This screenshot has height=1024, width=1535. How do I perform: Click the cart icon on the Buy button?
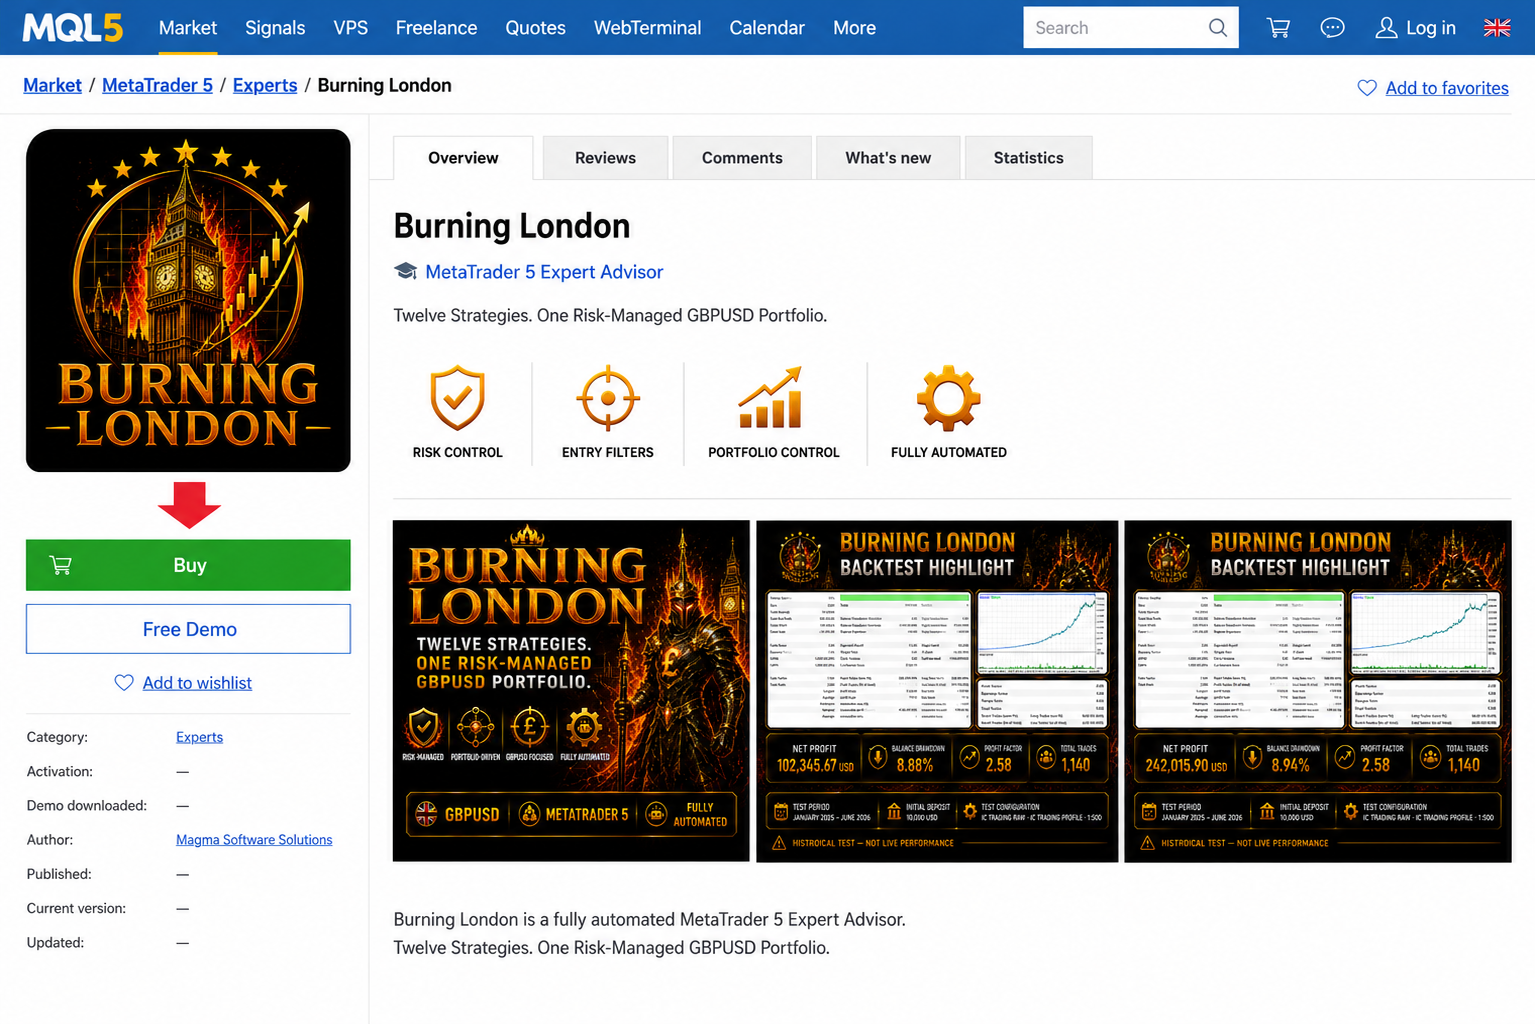(61, 565)
